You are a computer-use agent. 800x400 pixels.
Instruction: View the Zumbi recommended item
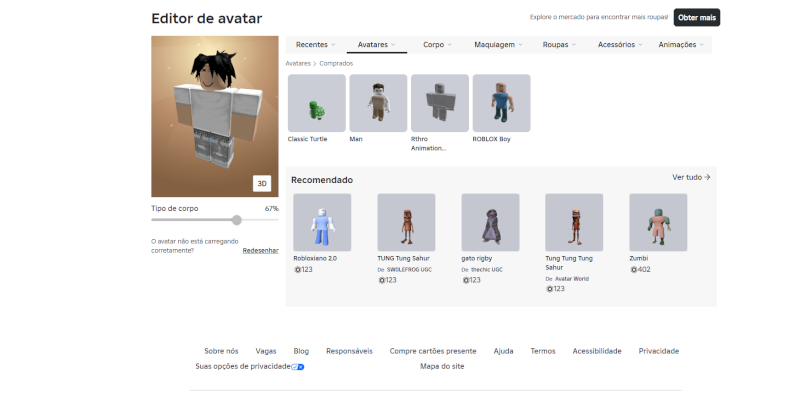coord(658,222)
